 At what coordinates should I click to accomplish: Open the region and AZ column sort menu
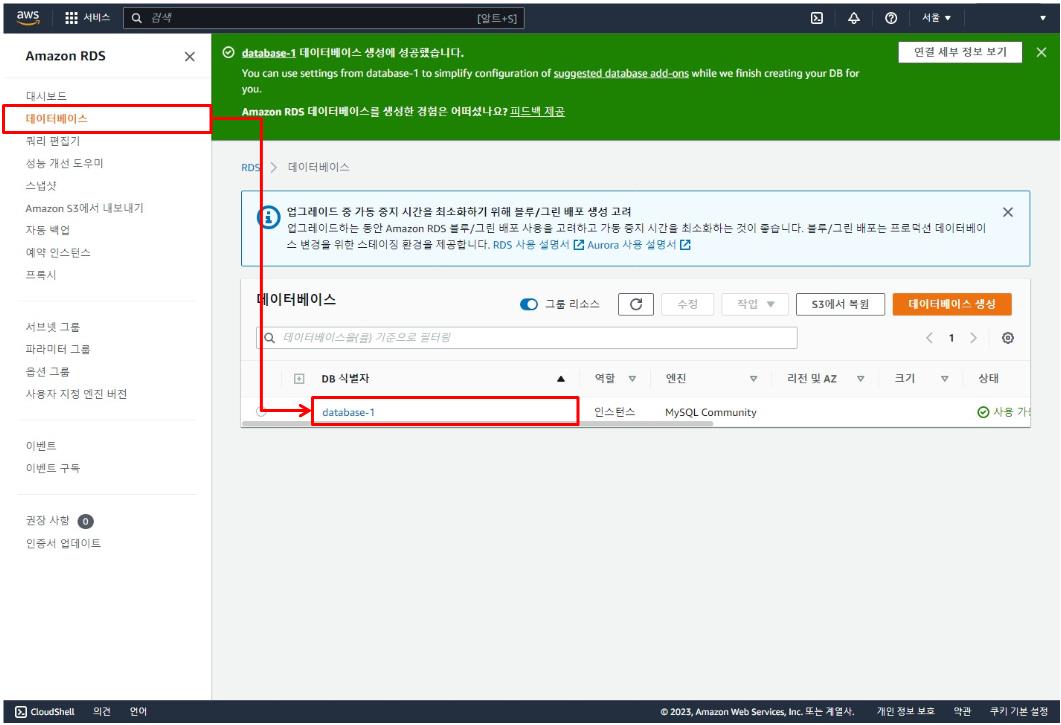(860, 379)
